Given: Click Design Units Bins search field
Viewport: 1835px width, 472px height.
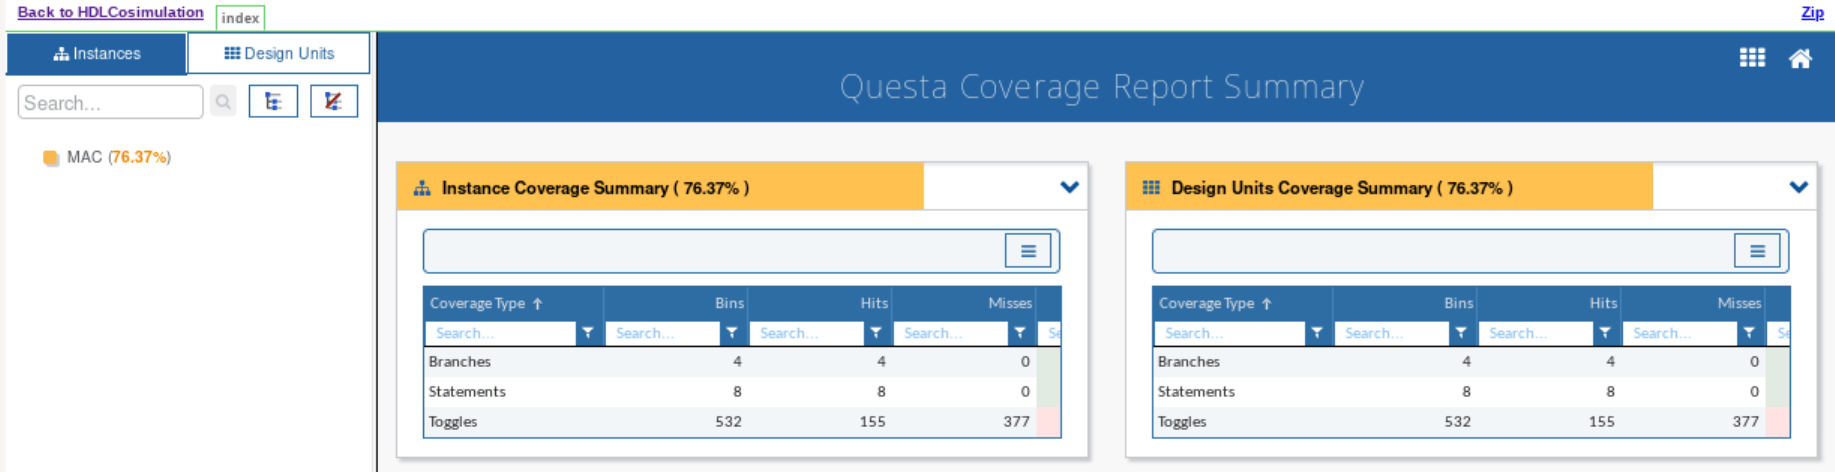Looking at the screenshot, I should [x=1392, y=333].
